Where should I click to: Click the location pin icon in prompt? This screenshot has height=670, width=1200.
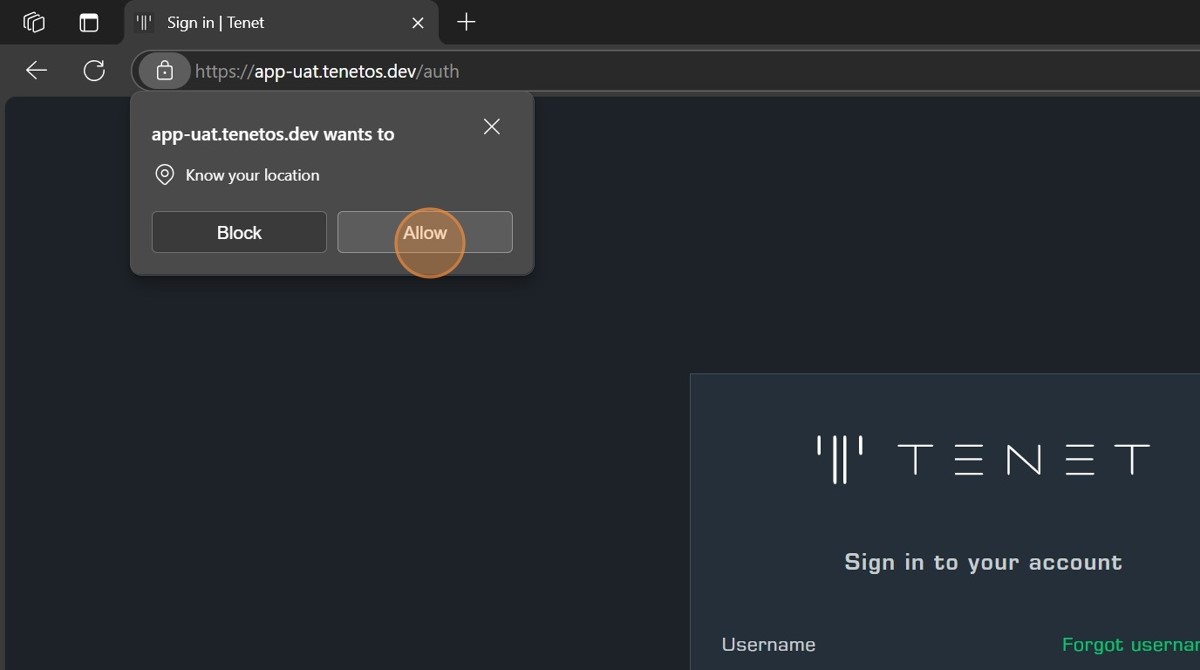164,175
